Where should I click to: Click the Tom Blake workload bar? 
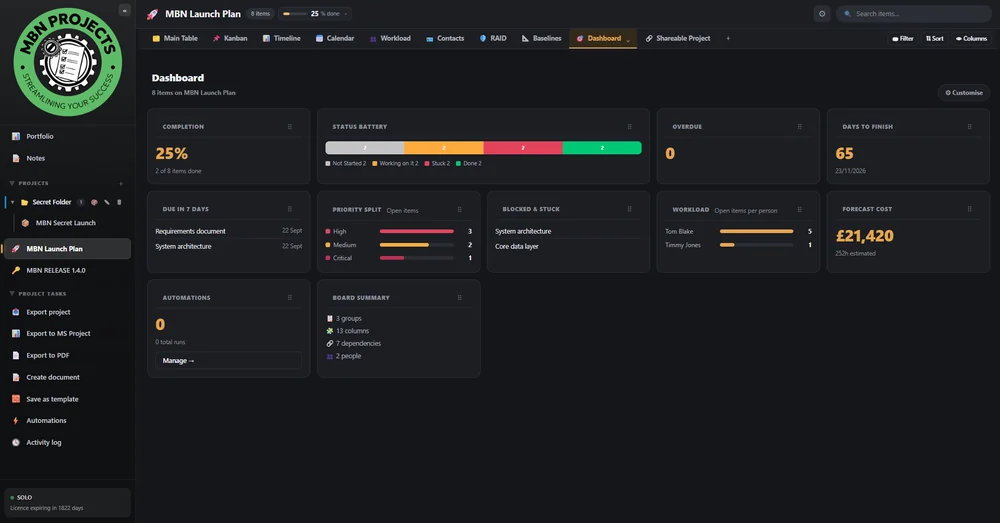pyautogui.click(x=756, y=232)
